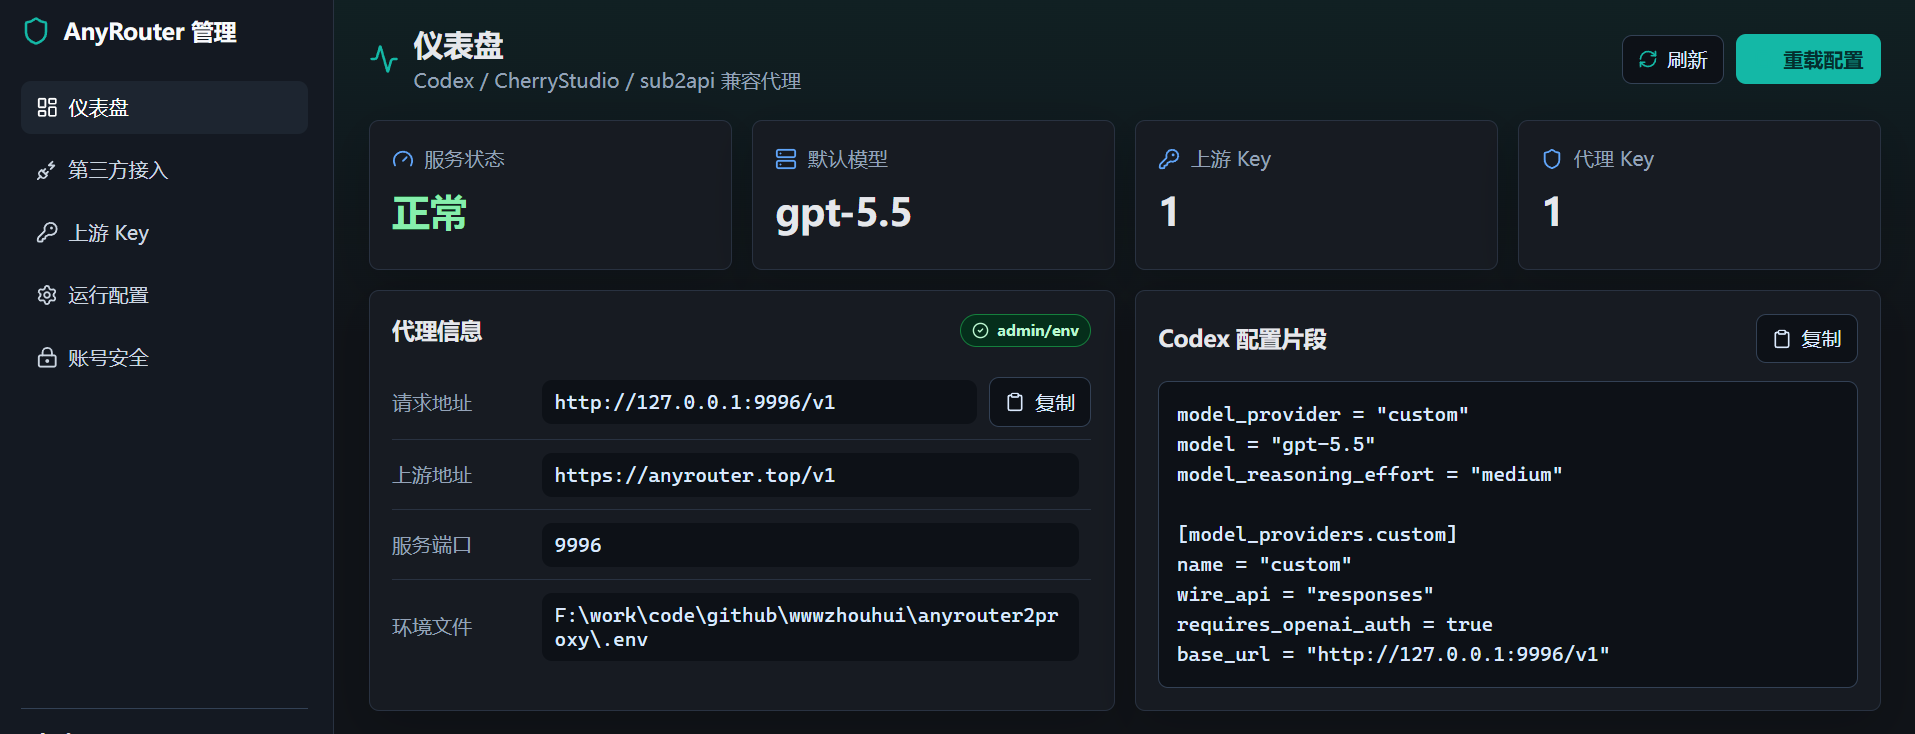Click the 代理 Key card label
Image resolution: width=1915 pixels, height=734 pixels.
click(1614, 159)
